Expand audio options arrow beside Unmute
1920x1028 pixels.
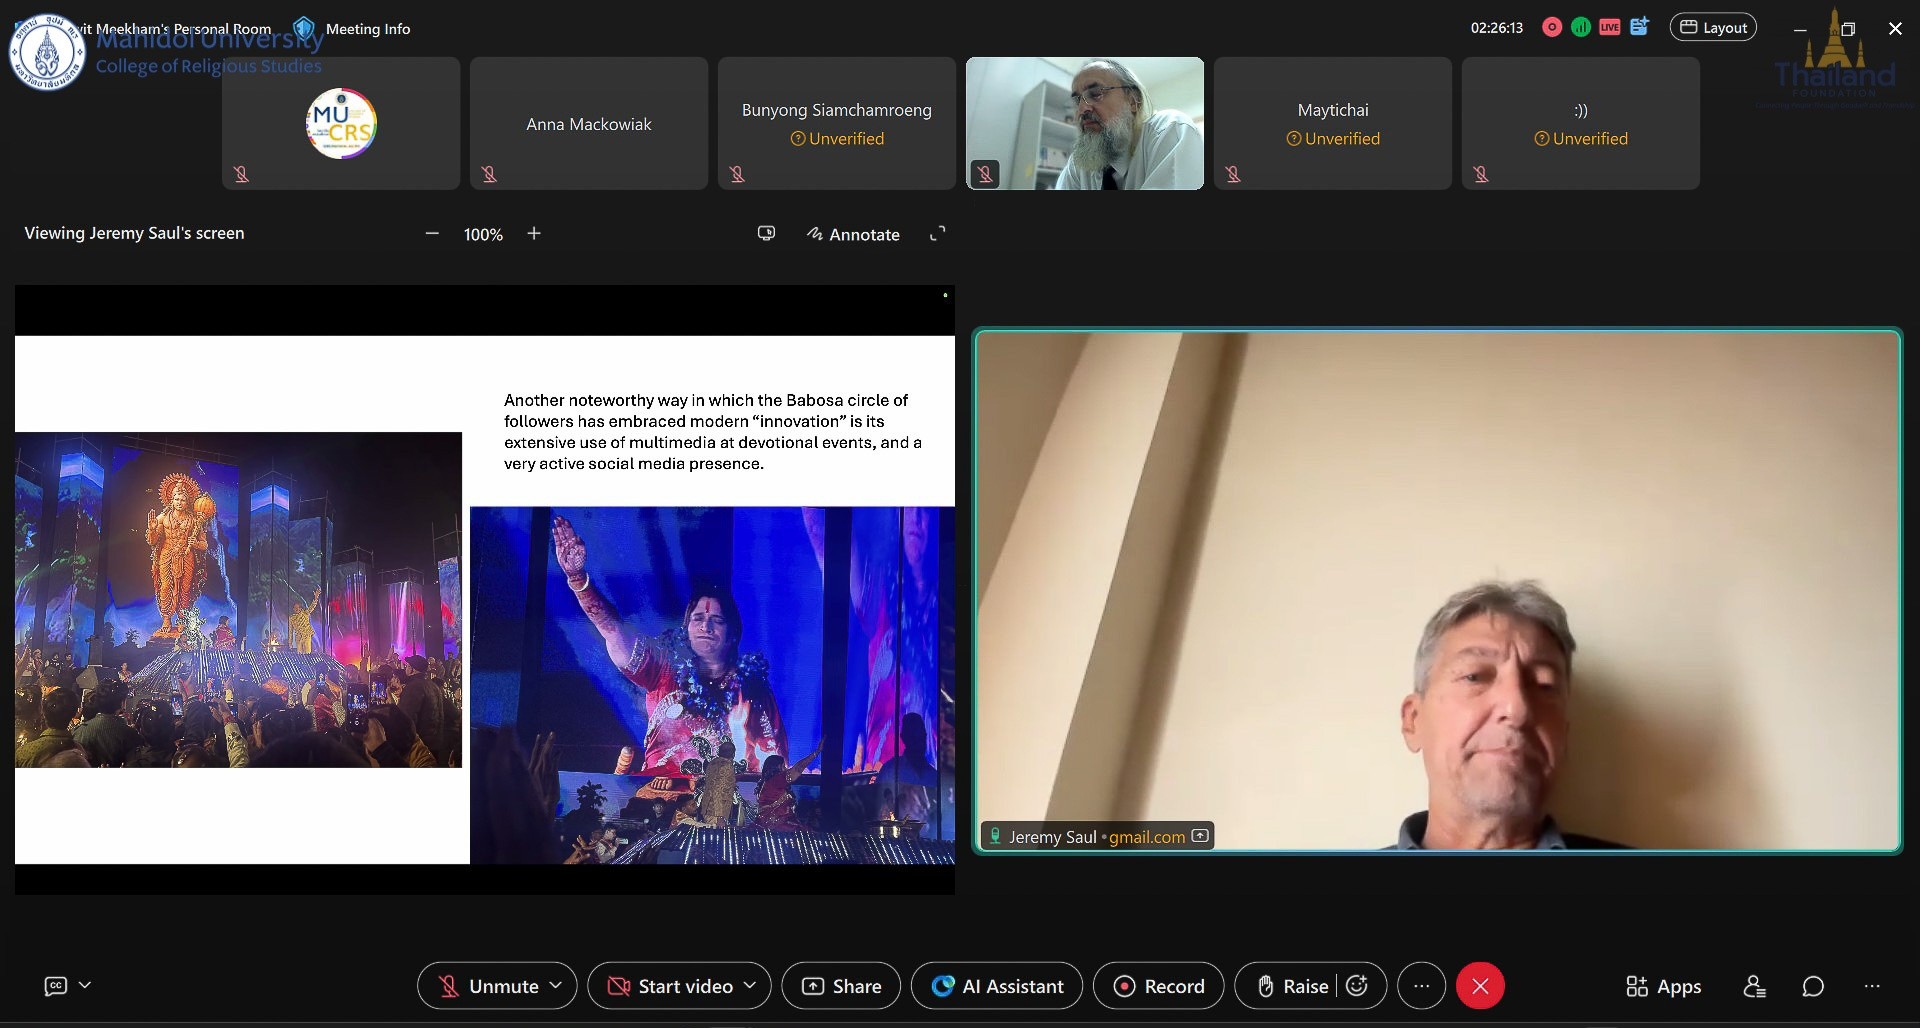tap(556, 986)
